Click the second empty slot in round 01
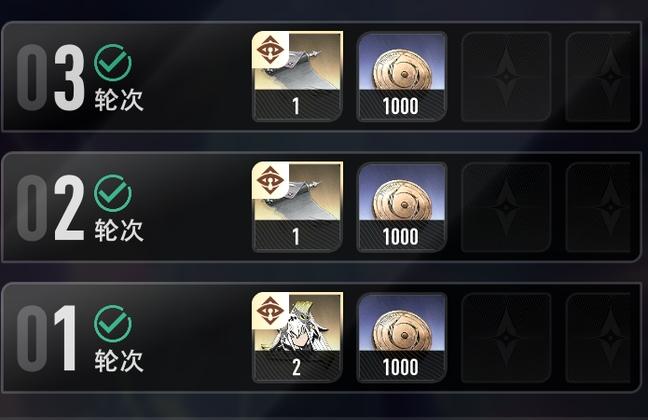The height and width of the screenshot is (420, 648). point(598,337)
